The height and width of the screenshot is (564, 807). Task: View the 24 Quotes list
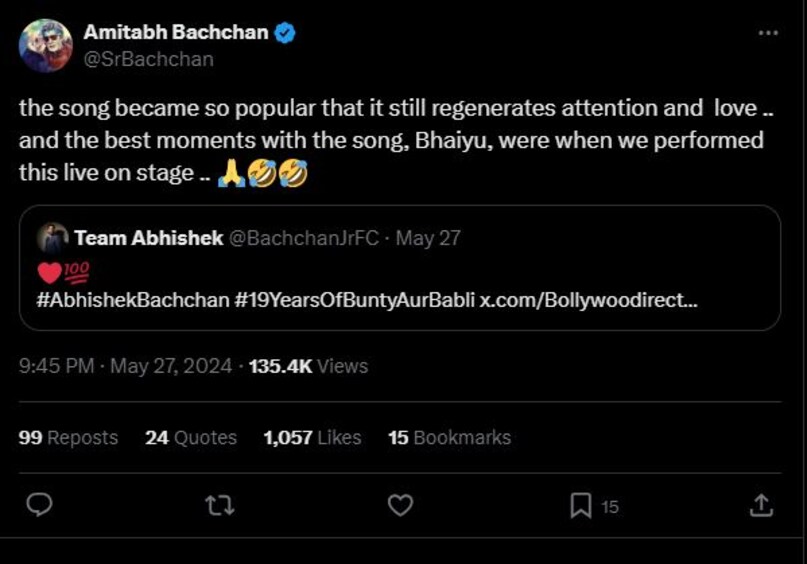(191, 437)
